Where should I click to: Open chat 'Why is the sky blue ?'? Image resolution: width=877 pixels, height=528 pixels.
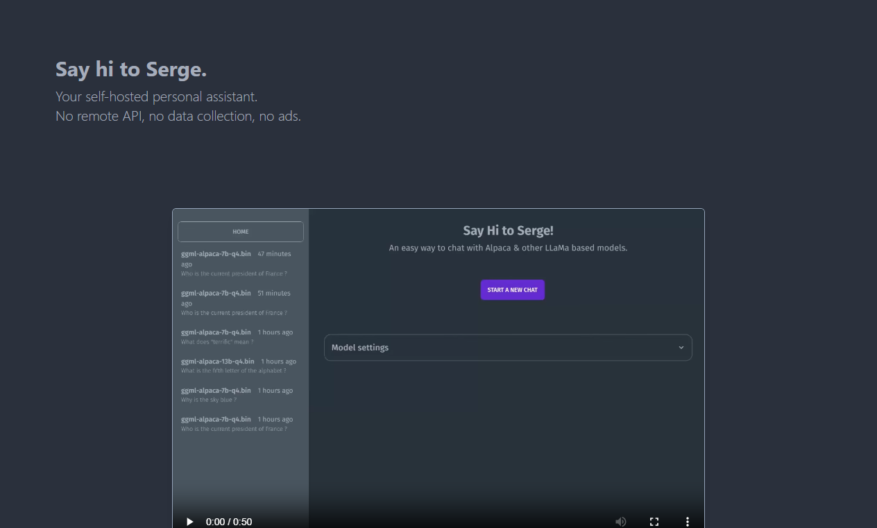pyautogui.click(x=239, y=395)
